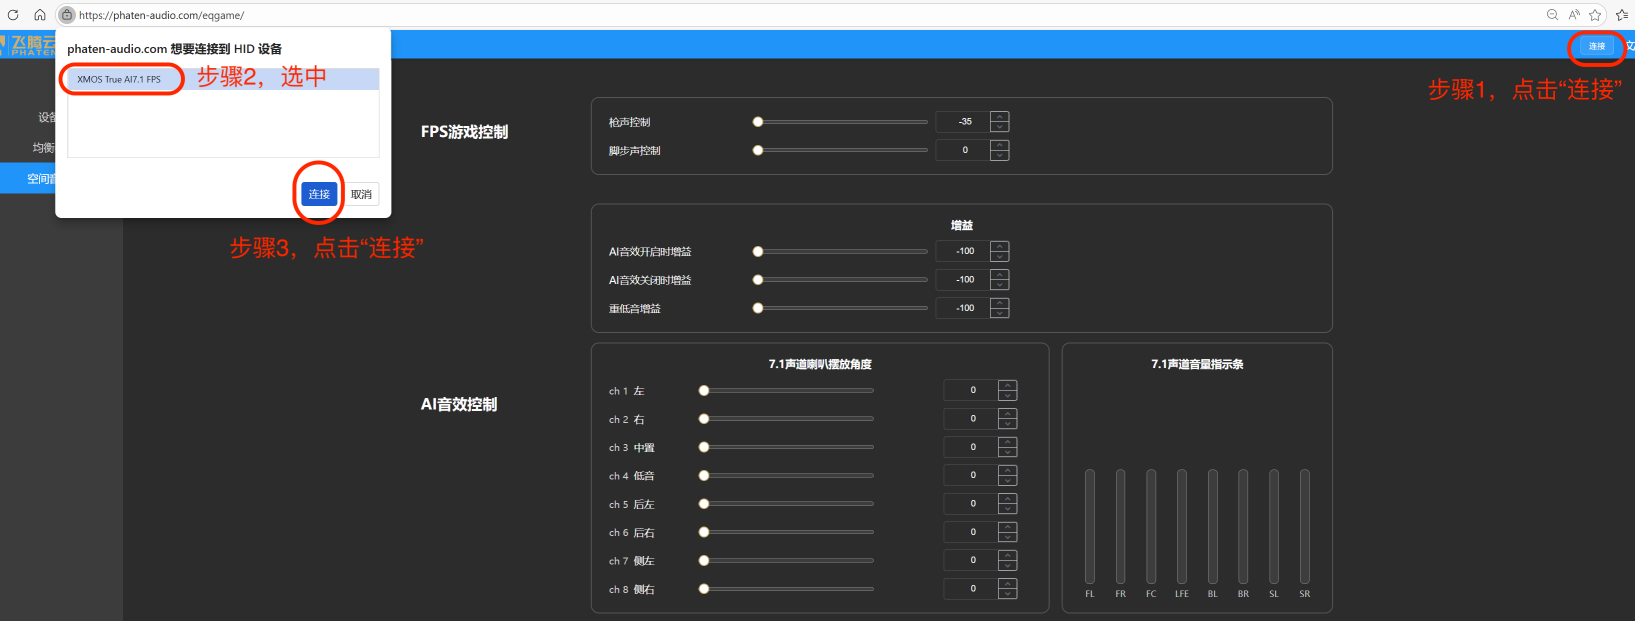
Task: Click the Phaten logo in header
Action: tap(30, 45)
